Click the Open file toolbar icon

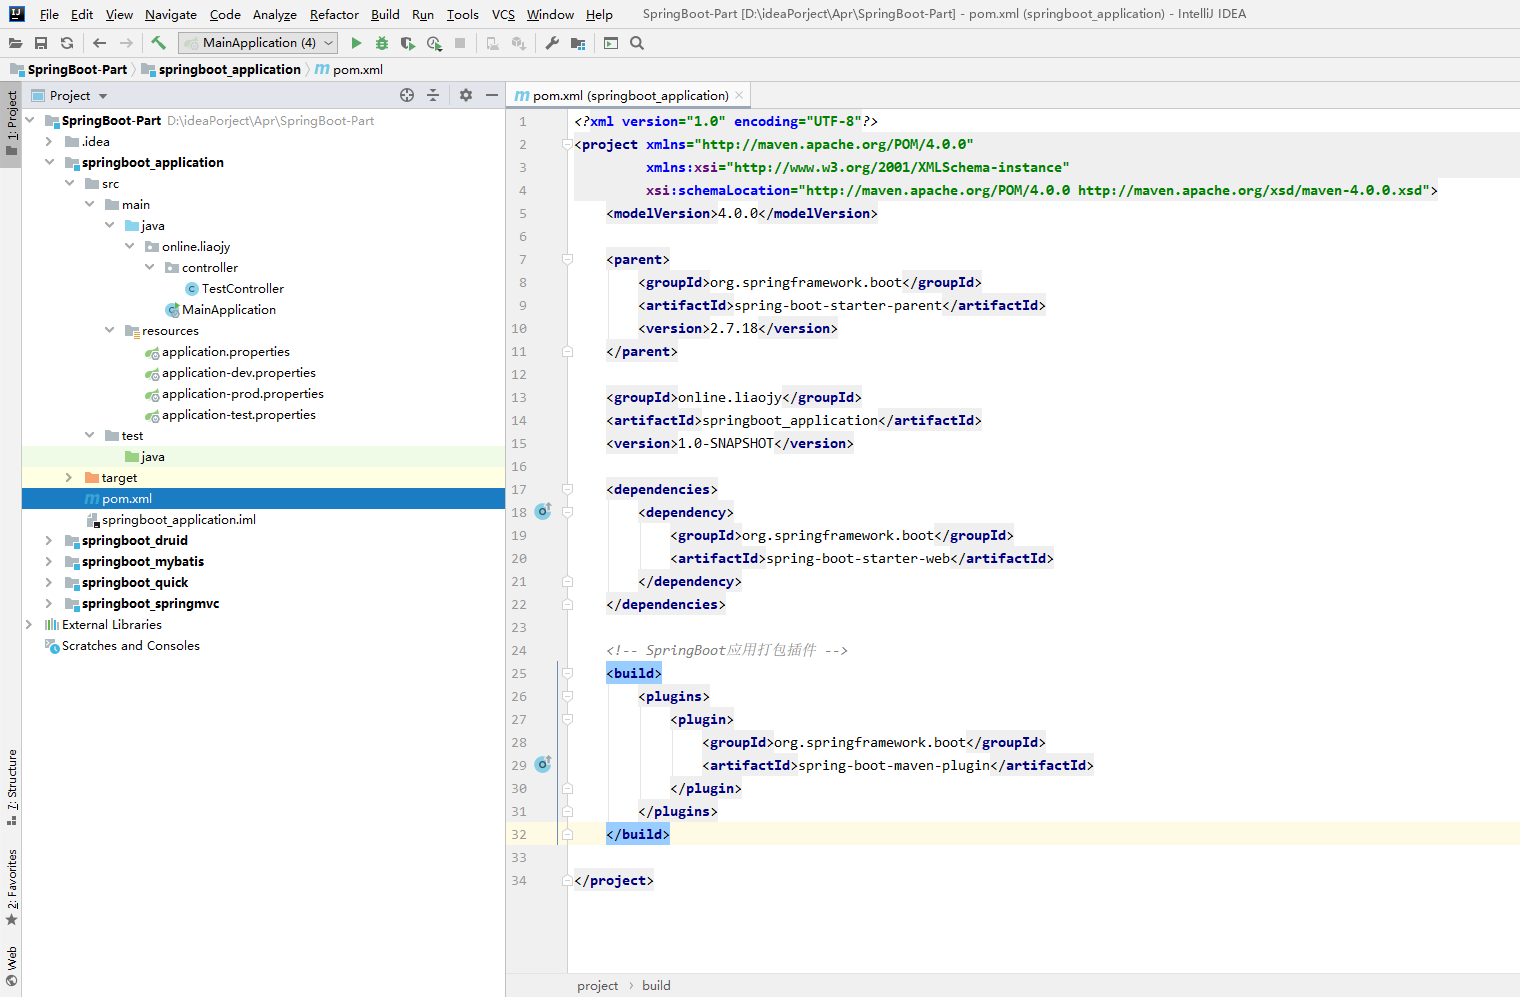coord(15,43)
